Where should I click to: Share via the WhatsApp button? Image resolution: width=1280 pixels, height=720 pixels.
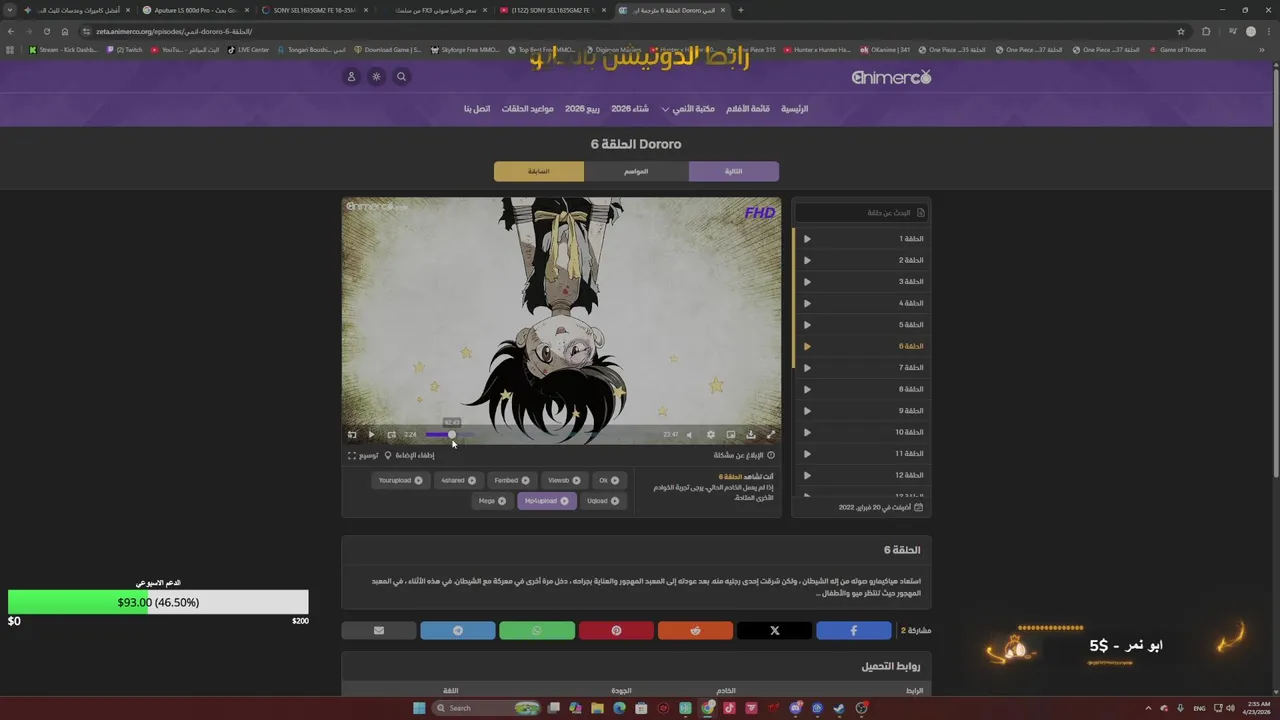(x=537, y=631)
